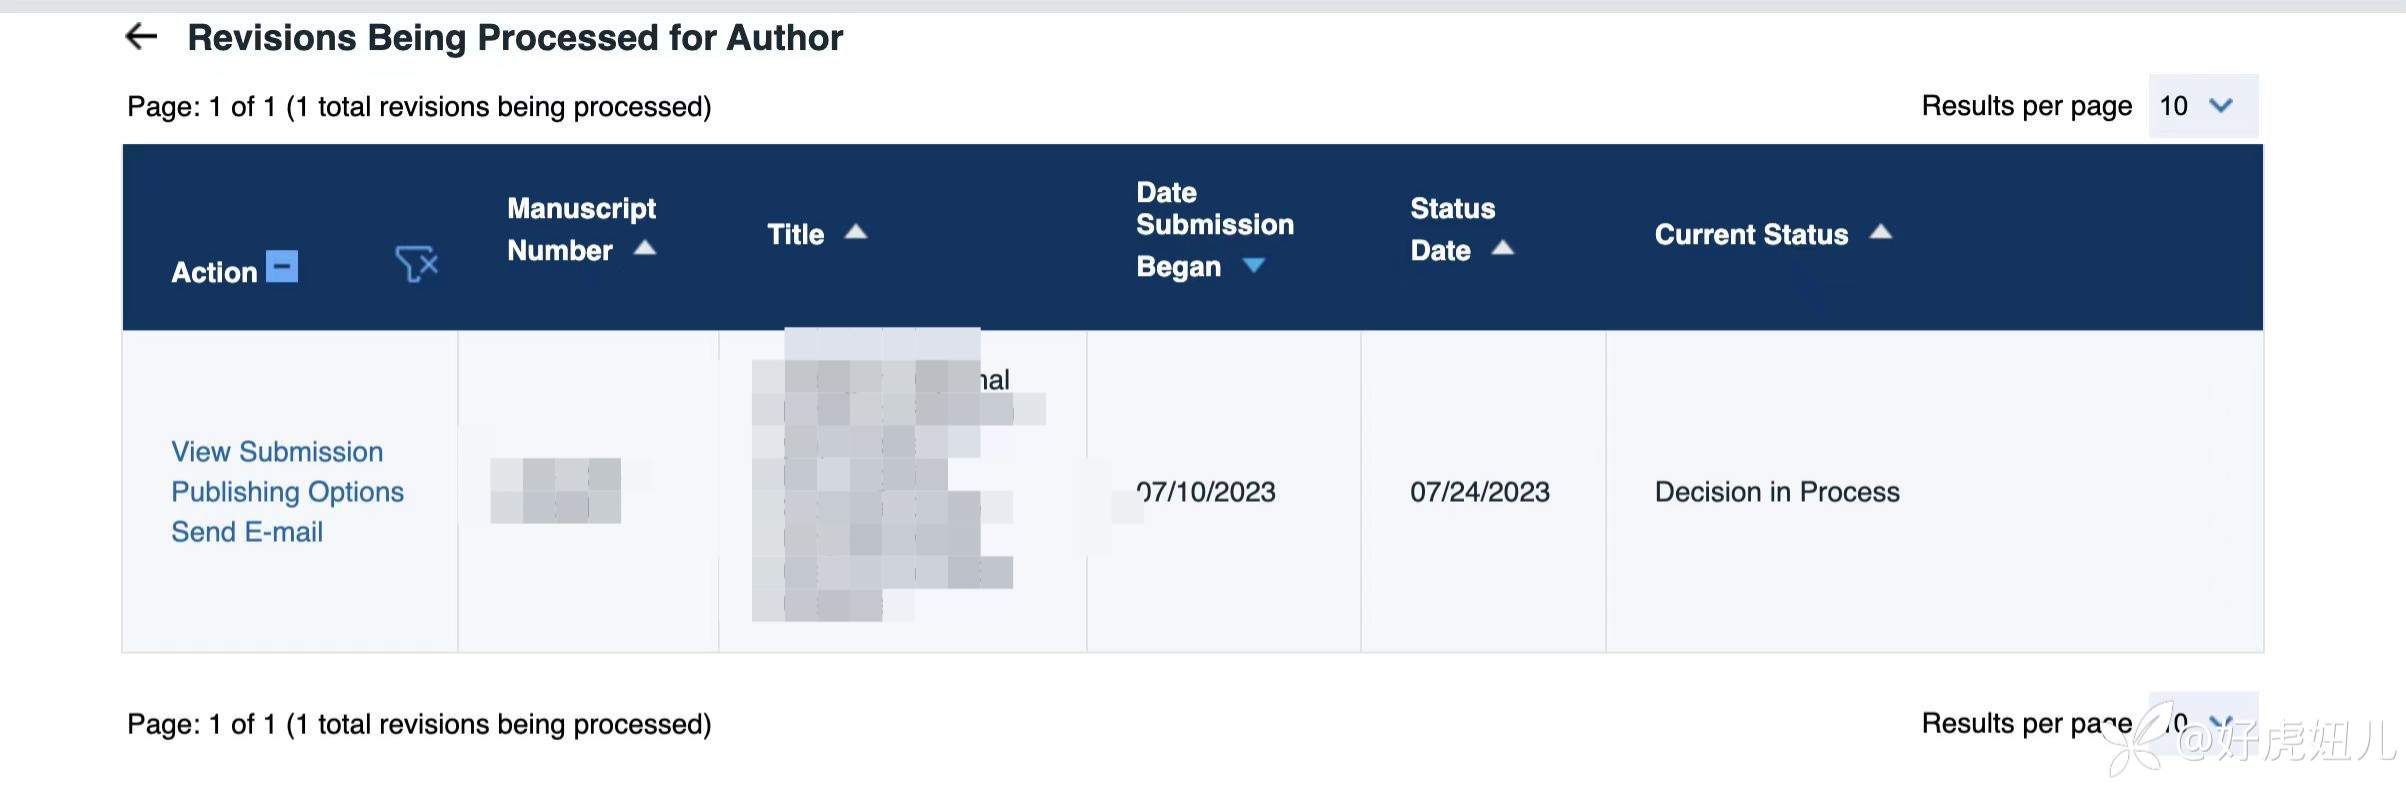Screen dimensions: 2406x787
Task: Sort by Manuscript Number ascending arrow
Action: point(645,248)
